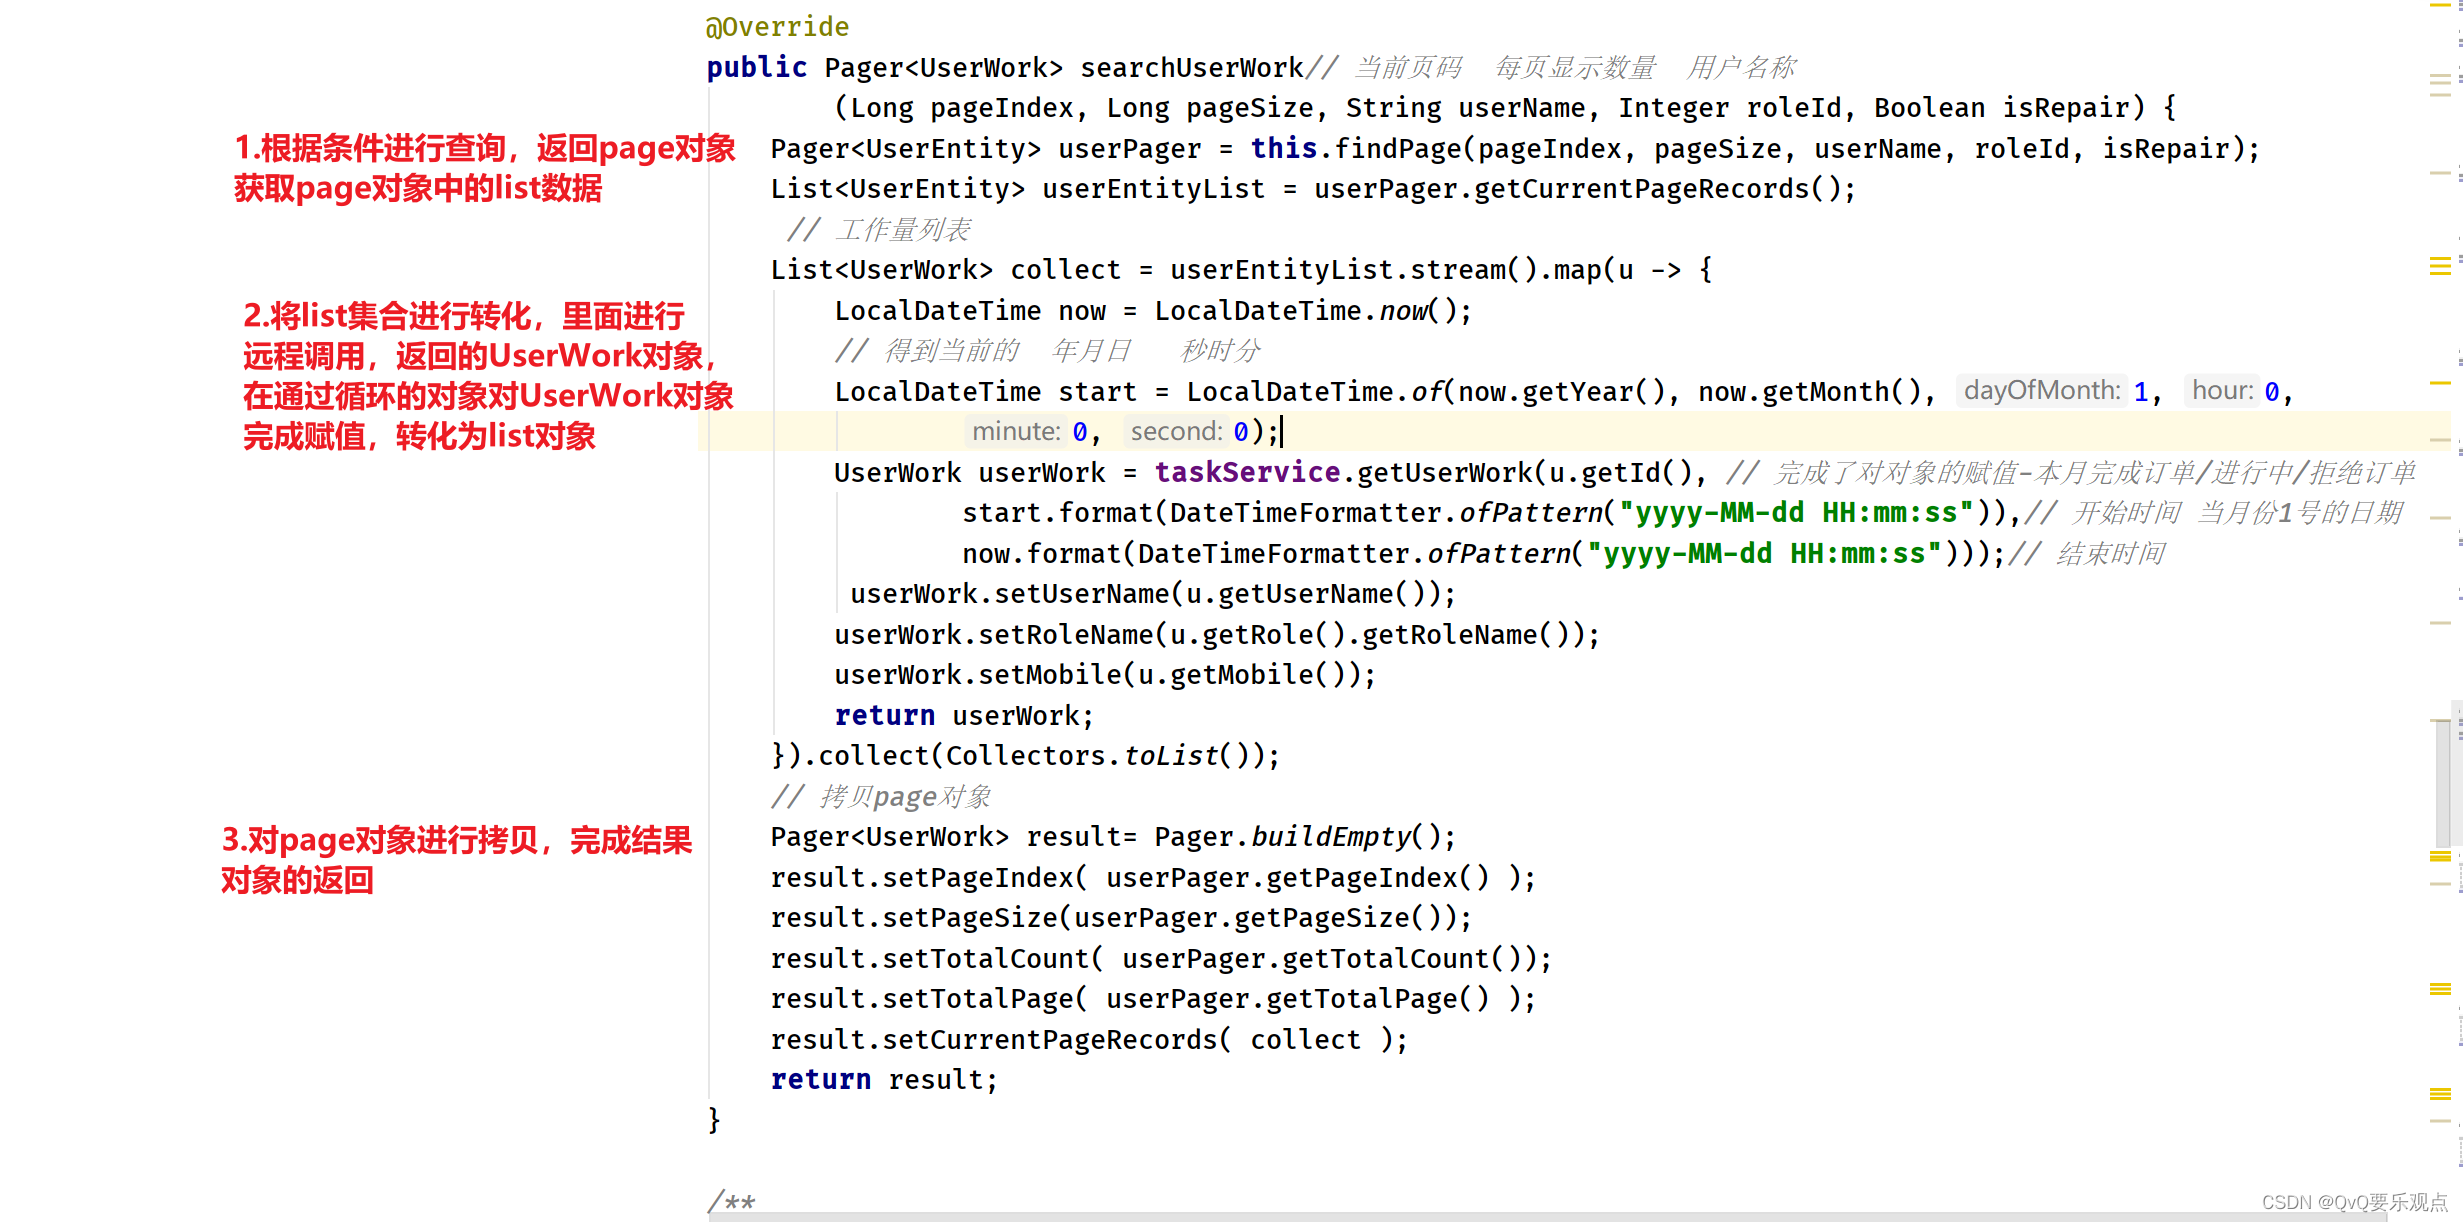Select the 'public' keyword of searchUserWork
The image size is (2463, 1222).
[756, 67]
